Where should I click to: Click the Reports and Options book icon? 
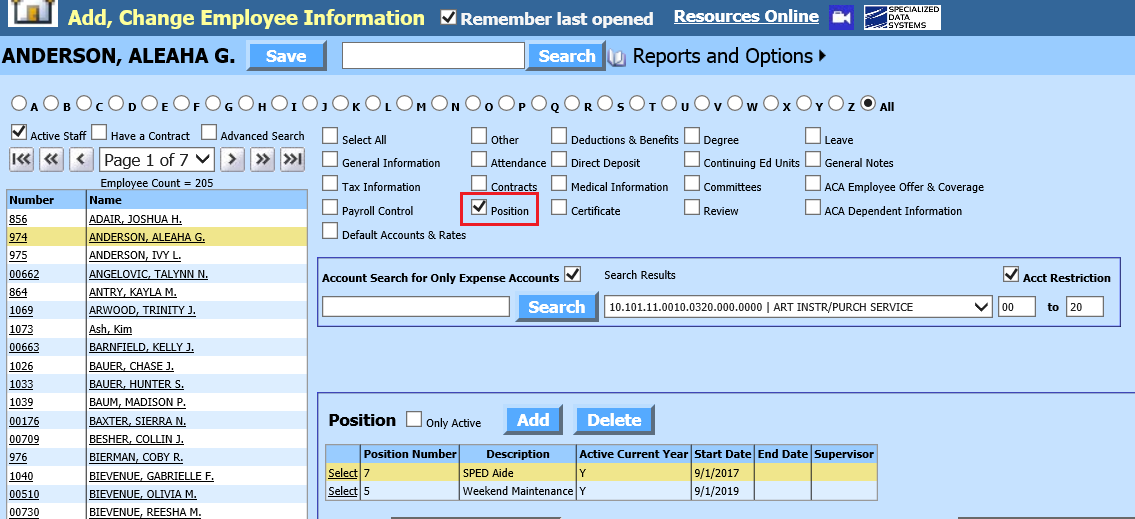coord(617,57)
